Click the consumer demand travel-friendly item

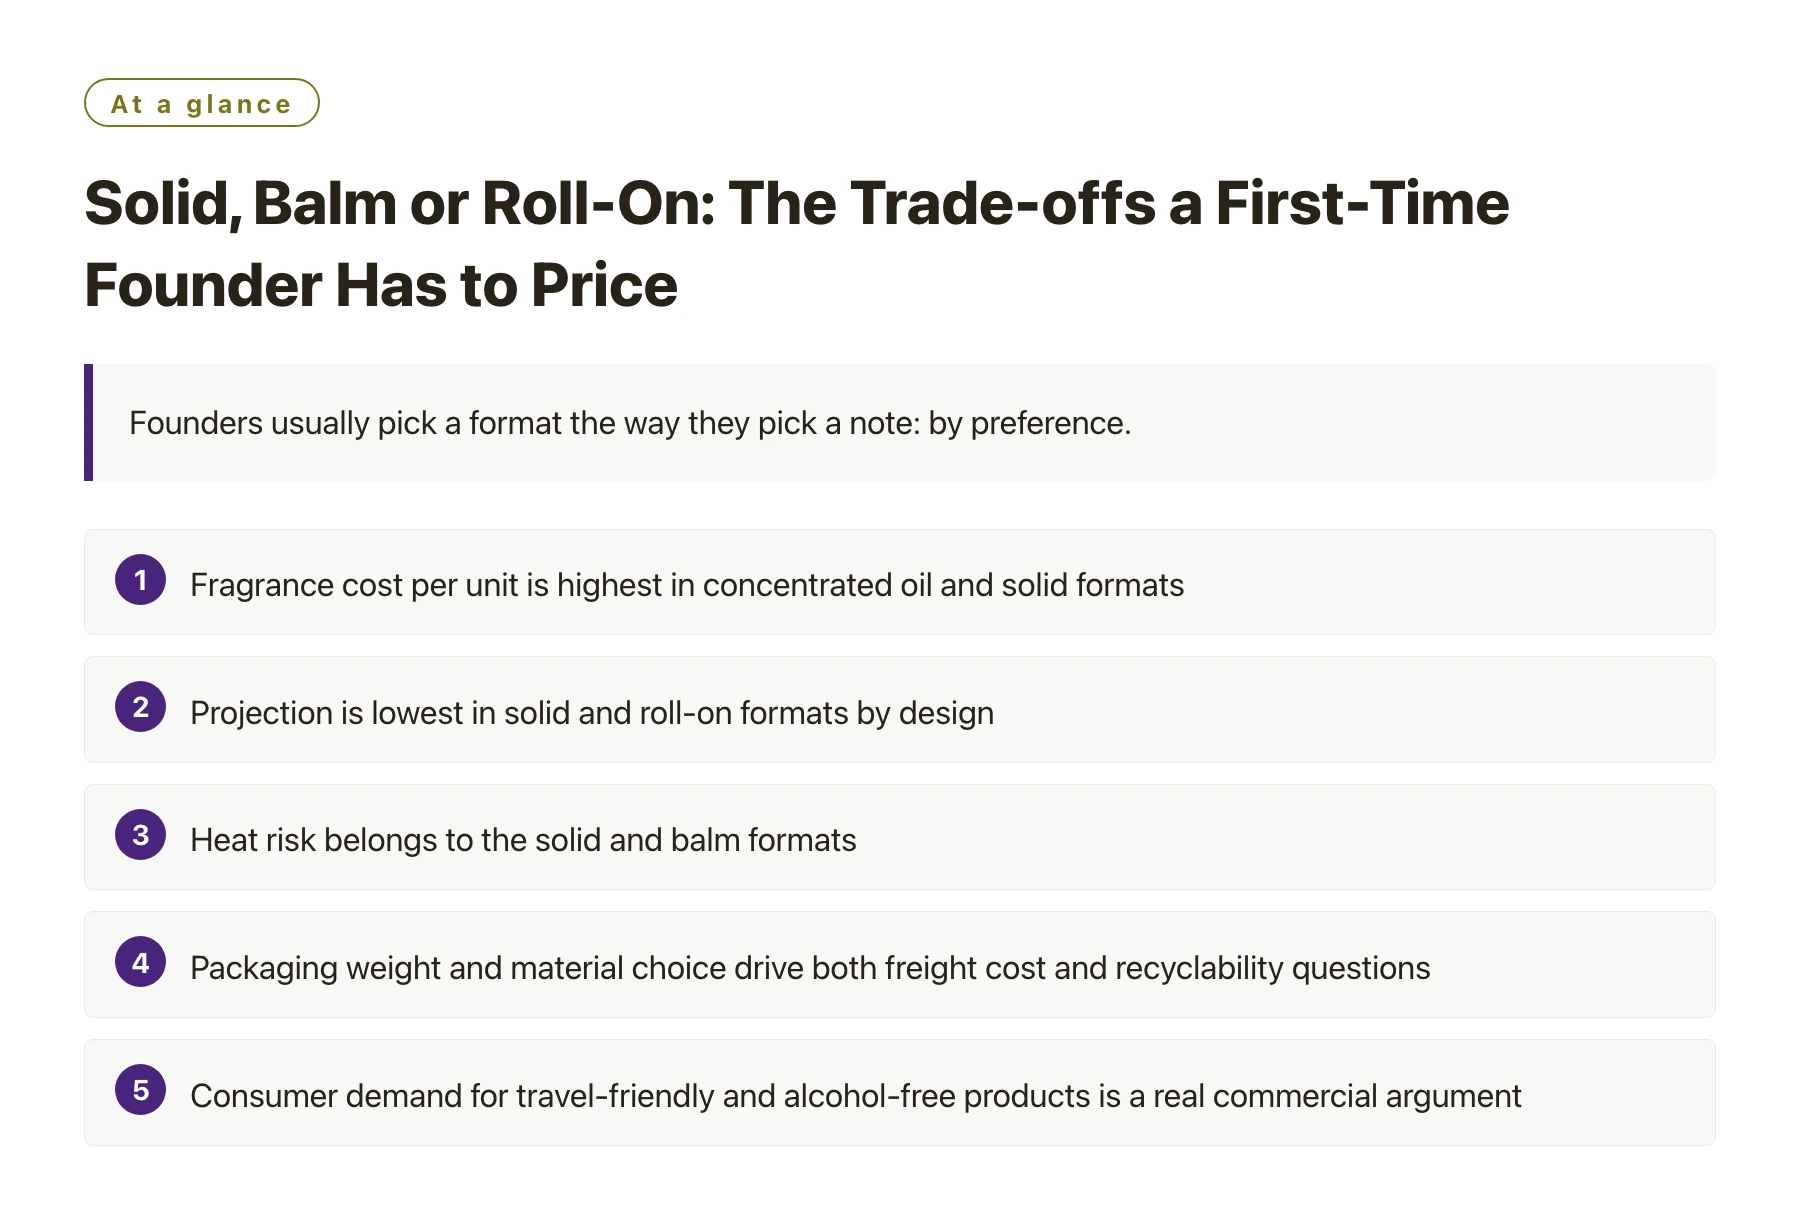pos(856,1096)
